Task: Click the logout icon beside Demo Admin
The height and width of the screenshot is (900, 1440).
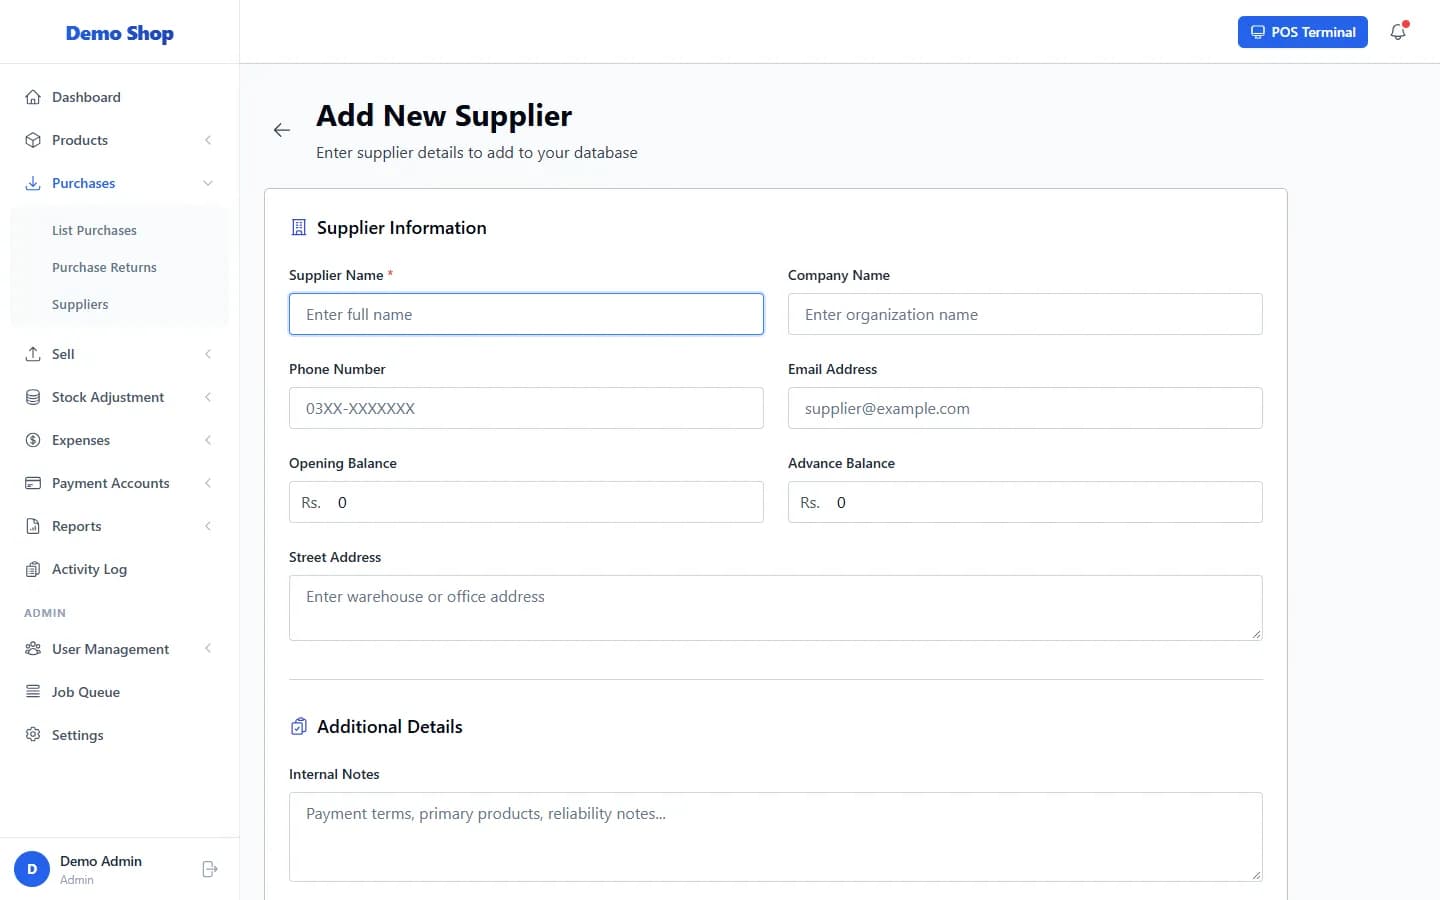Action: pos(210,869)
